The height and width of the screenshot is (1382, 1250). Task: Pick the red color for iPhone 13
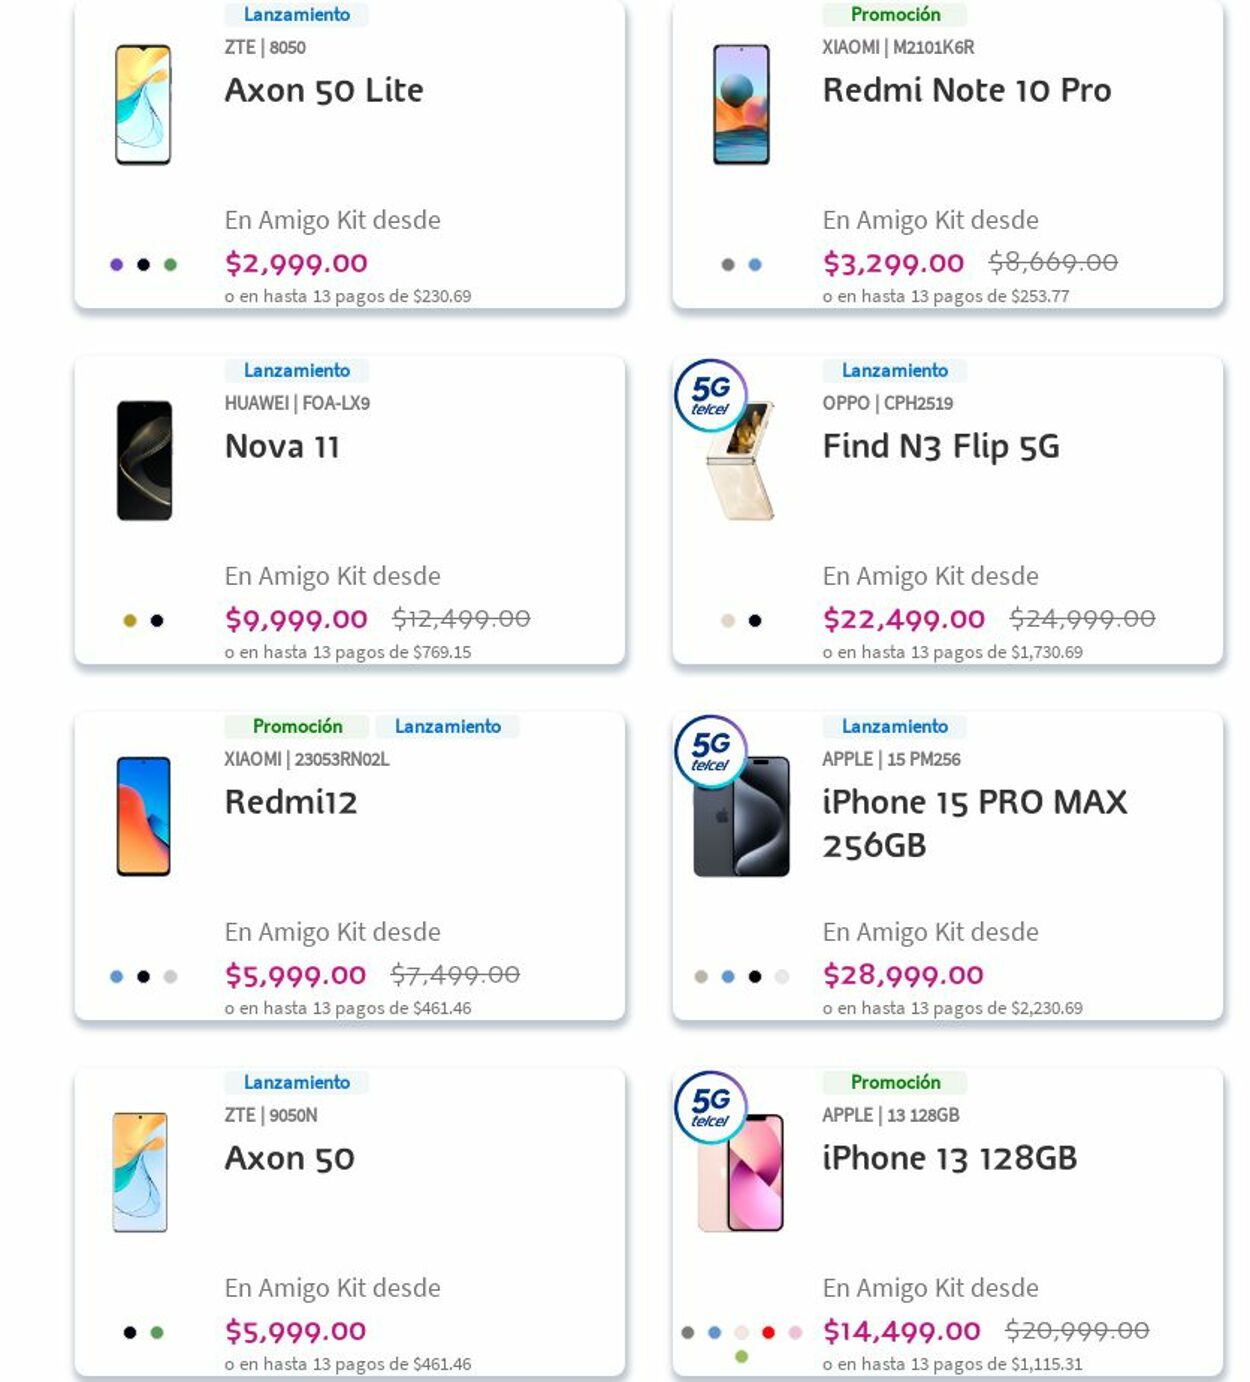(x=768, y=1332)
